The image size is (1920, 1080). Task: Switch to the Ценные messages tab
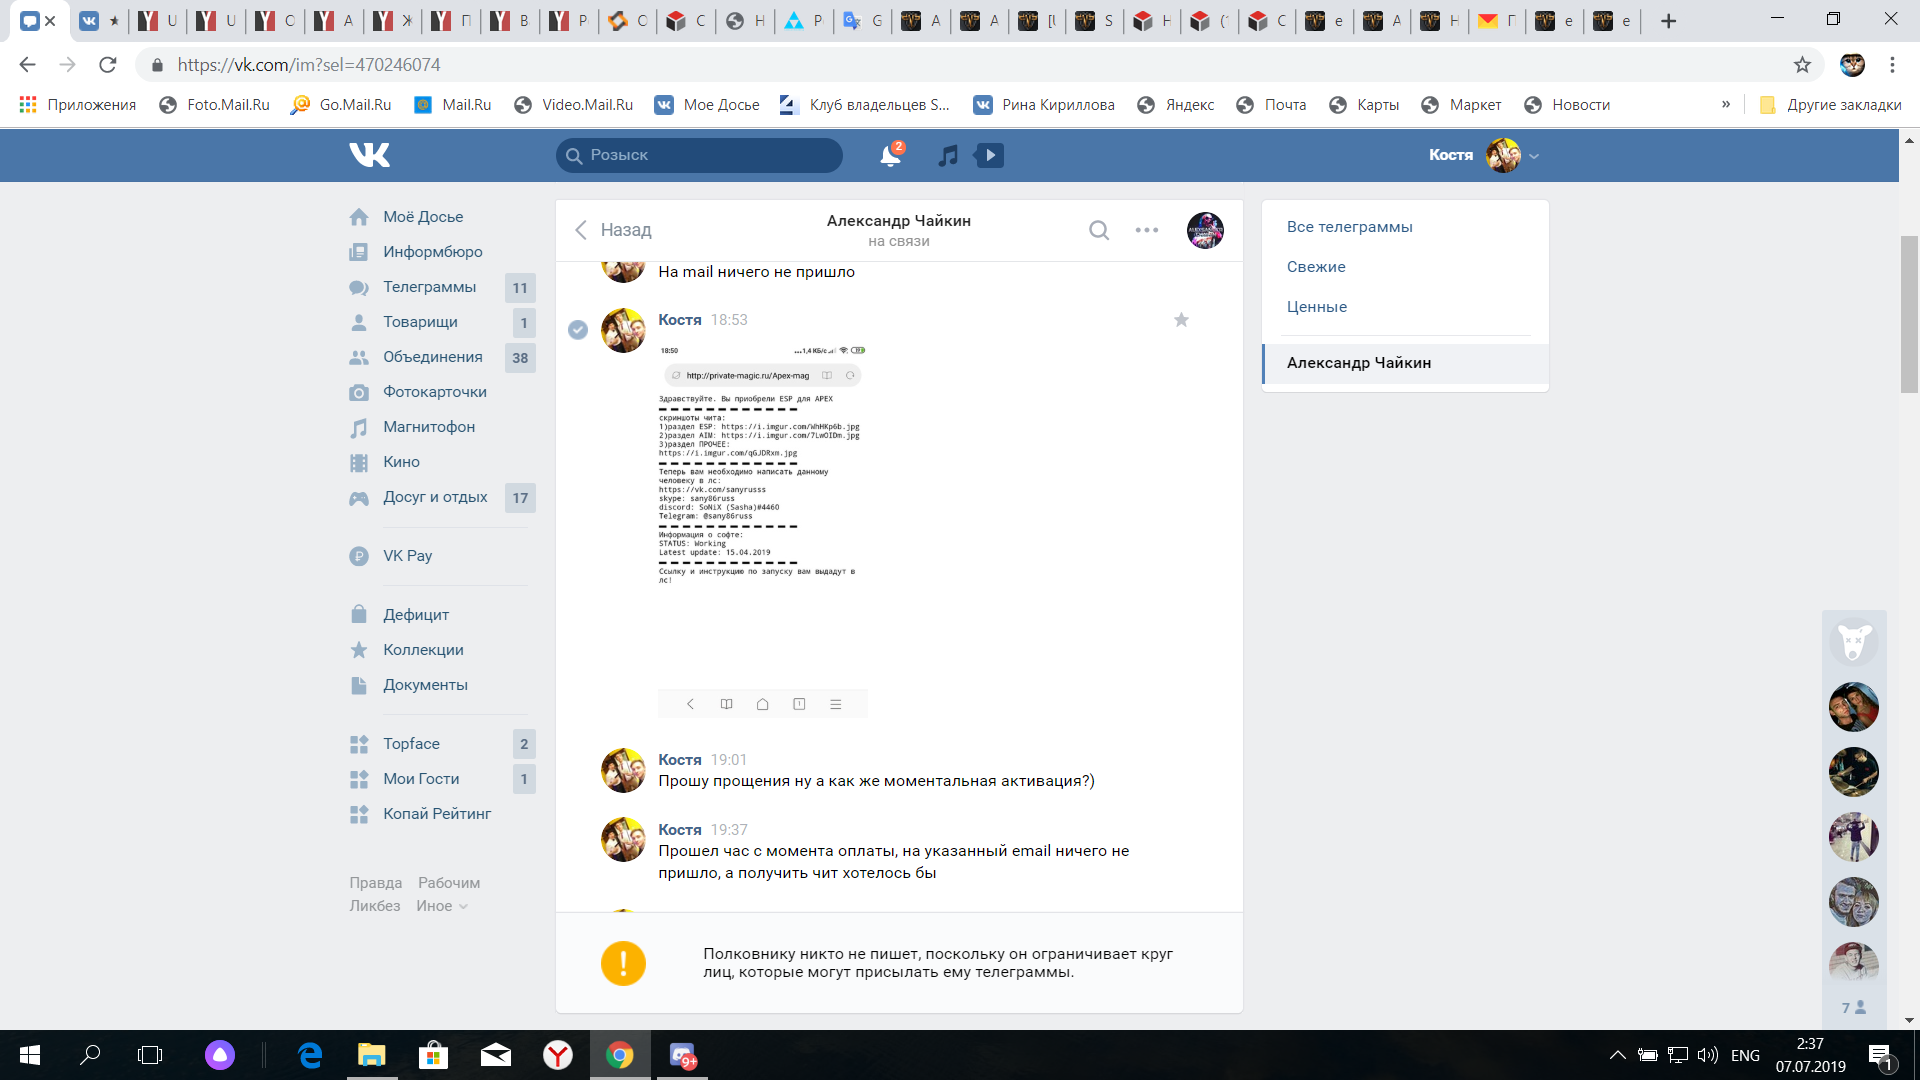point(1316,307)
